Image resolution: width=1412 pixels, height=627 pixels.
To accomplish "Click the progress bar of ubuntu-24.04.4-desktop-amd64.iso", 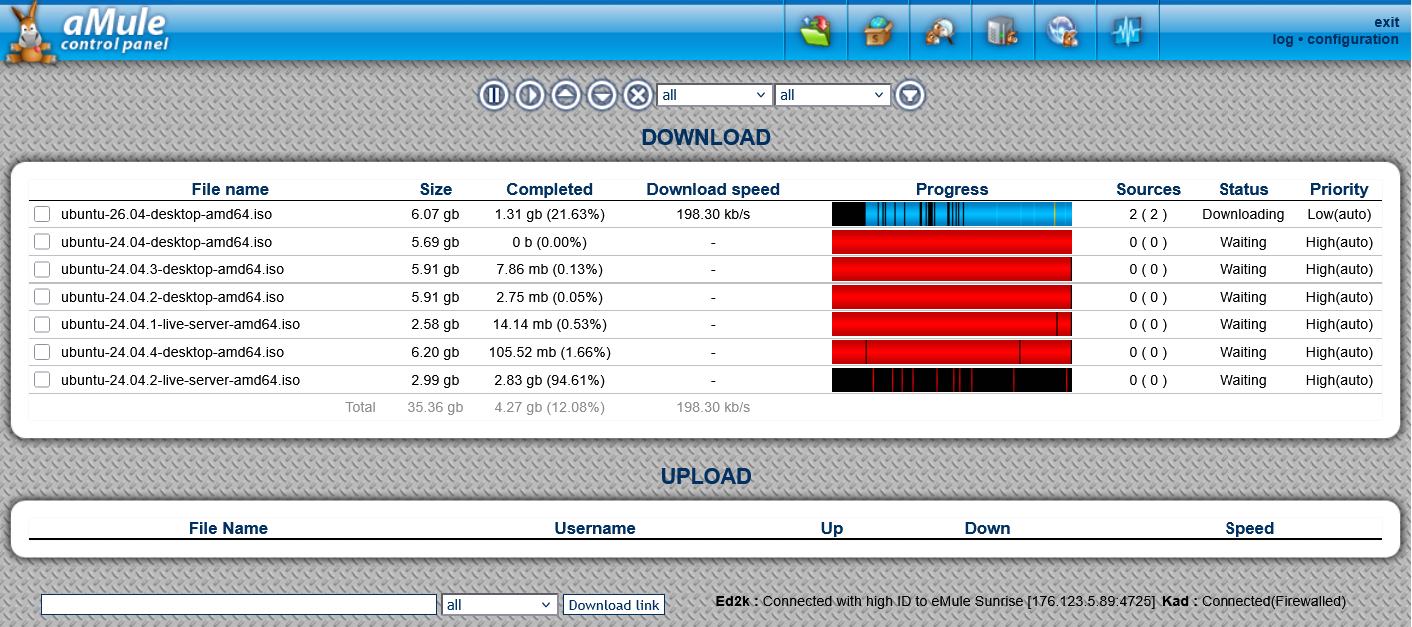I will pyautogui.click(x=952, y=352).
